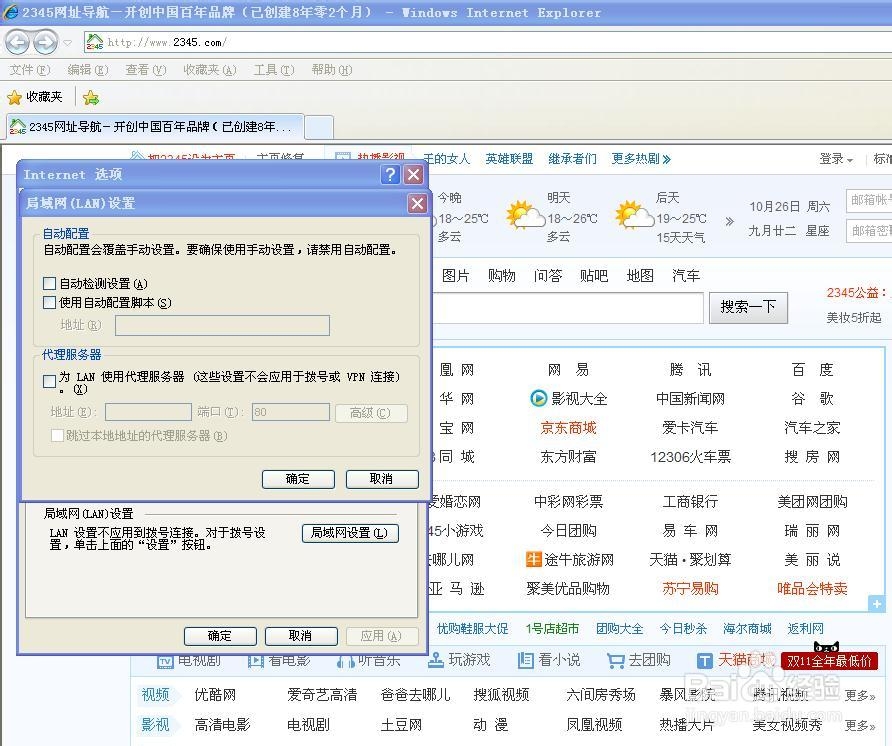The image size is (892, 746).
Task: Click the blue plus icon at right edge
Action: [x=877, y=604]
